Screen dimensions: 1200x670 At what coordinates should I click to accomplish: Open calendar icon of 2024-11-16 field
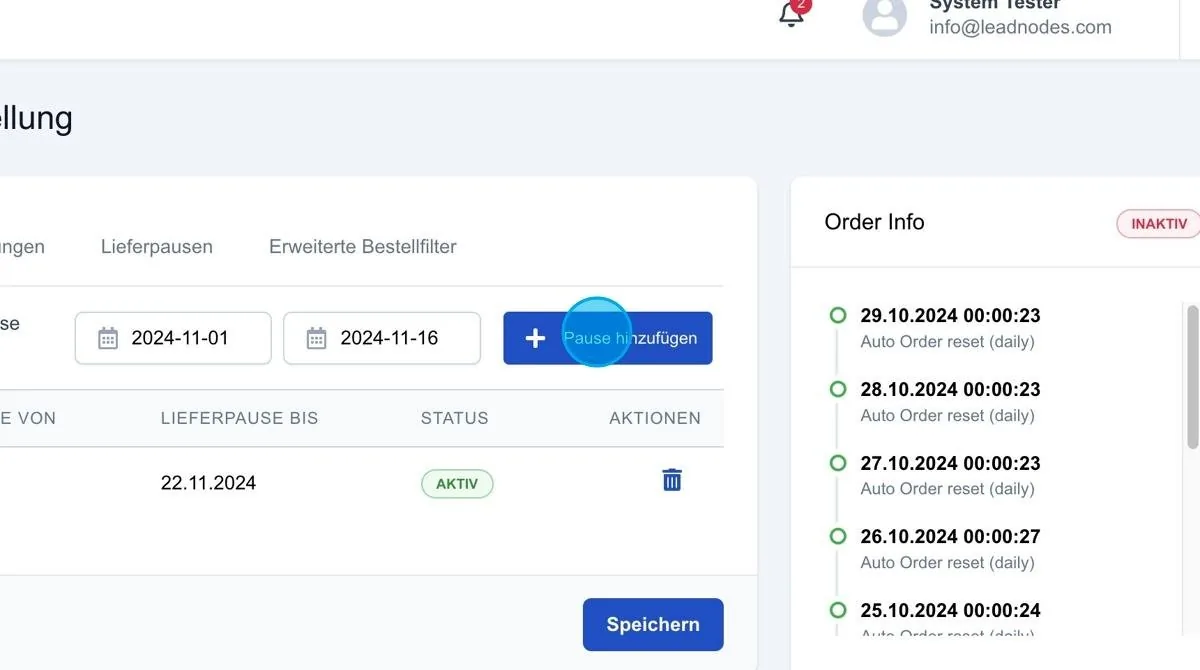click(316, 338)
